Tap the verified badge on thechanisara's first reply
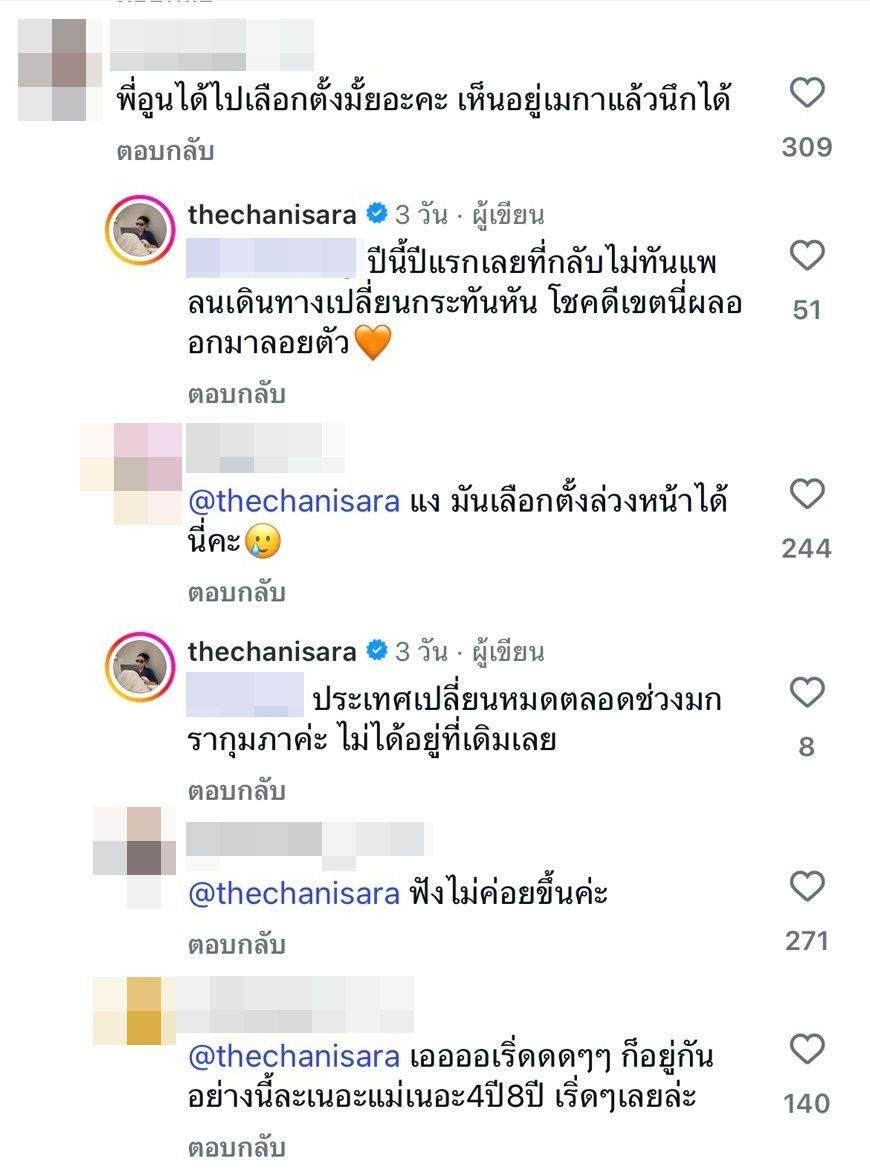The height and width of the screenshot is (1174, 870). (377, 213)
